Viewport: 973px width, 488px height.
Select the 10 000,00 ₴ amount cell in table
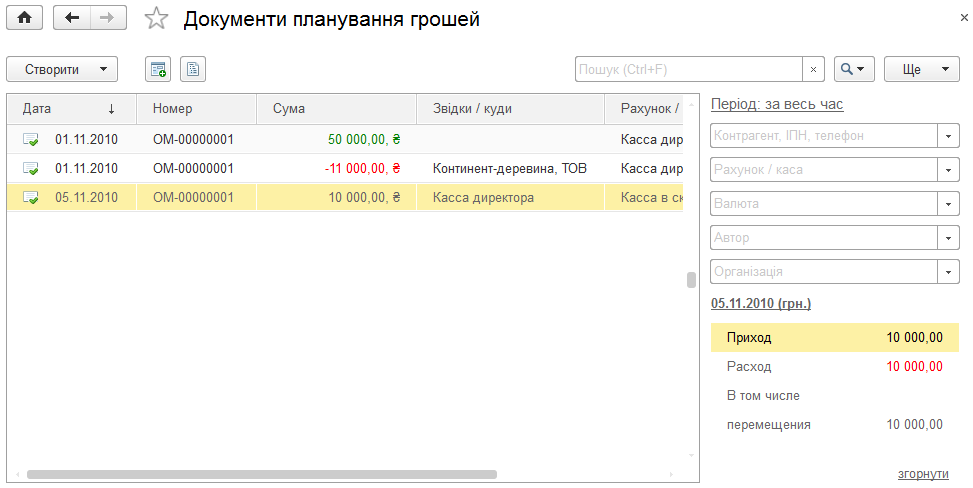point(336,197)
